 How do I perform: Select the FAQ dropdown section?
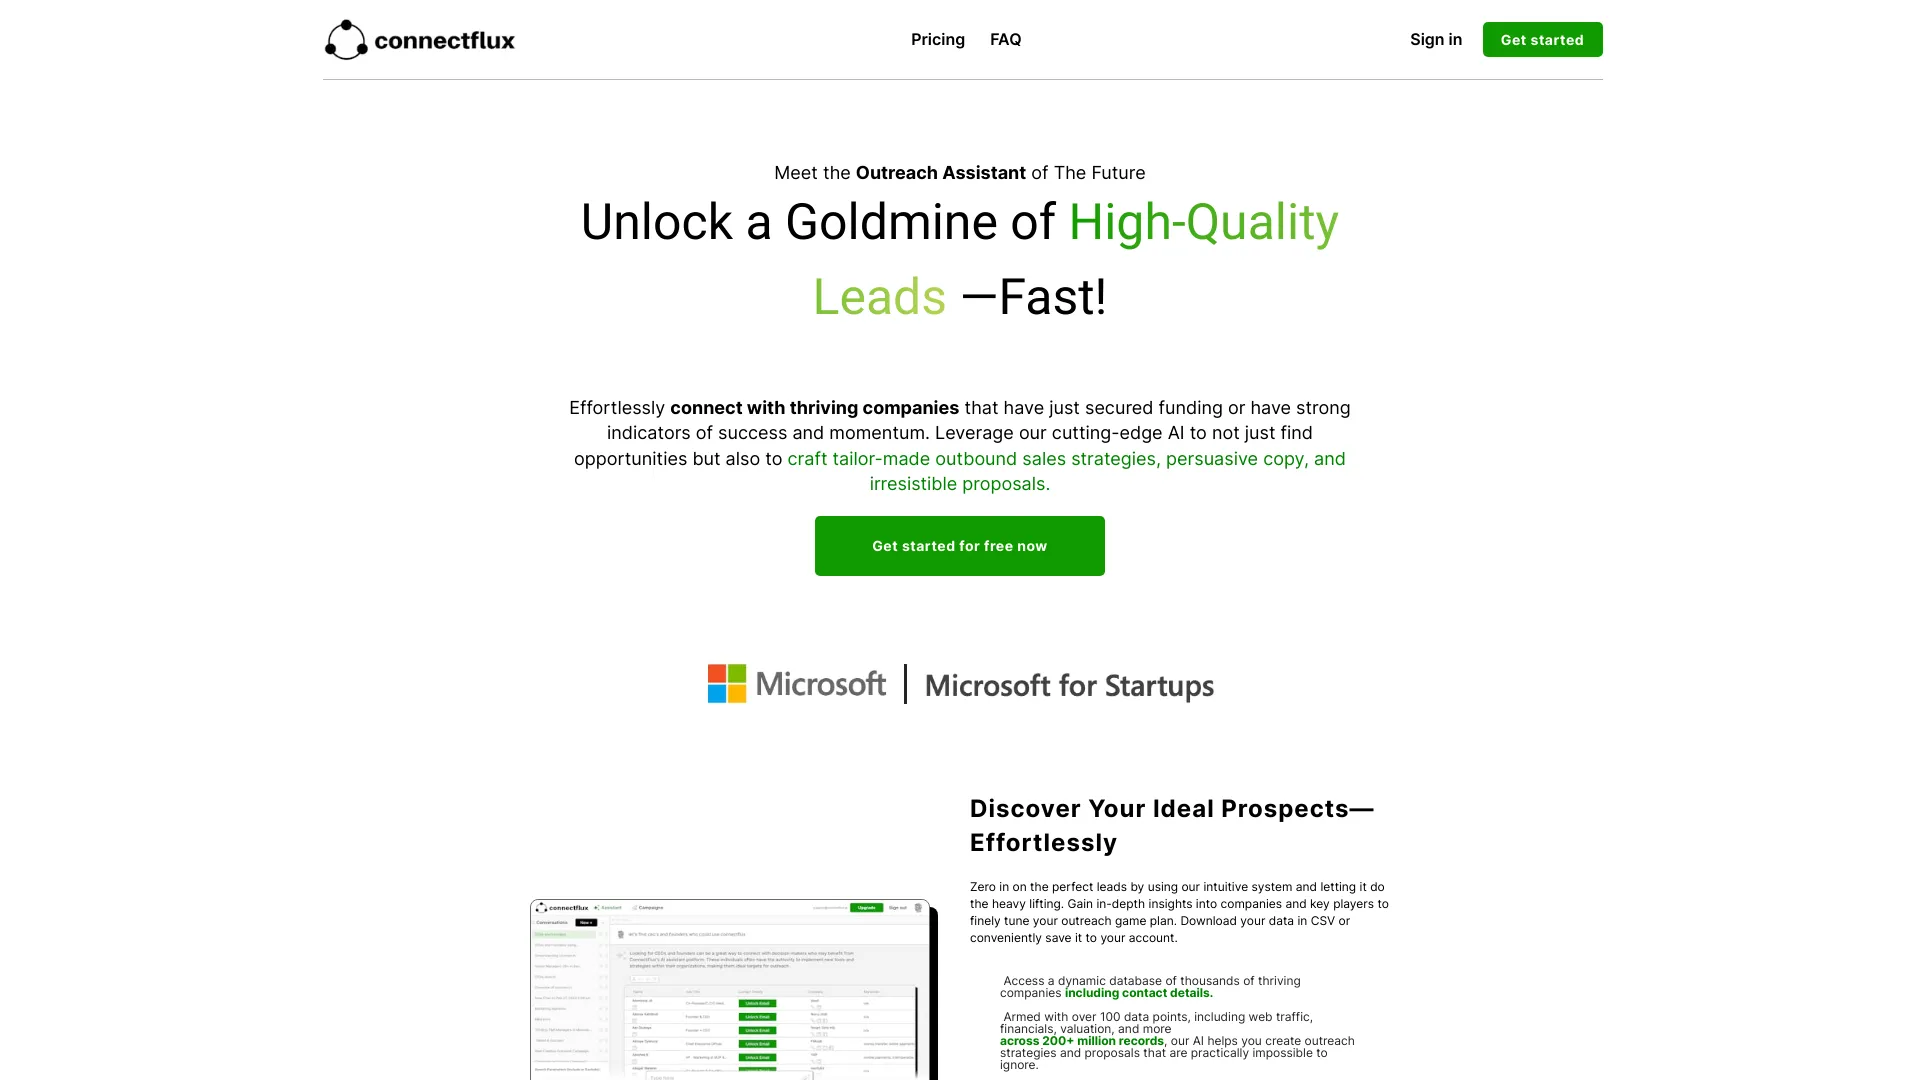[1005, 40]
